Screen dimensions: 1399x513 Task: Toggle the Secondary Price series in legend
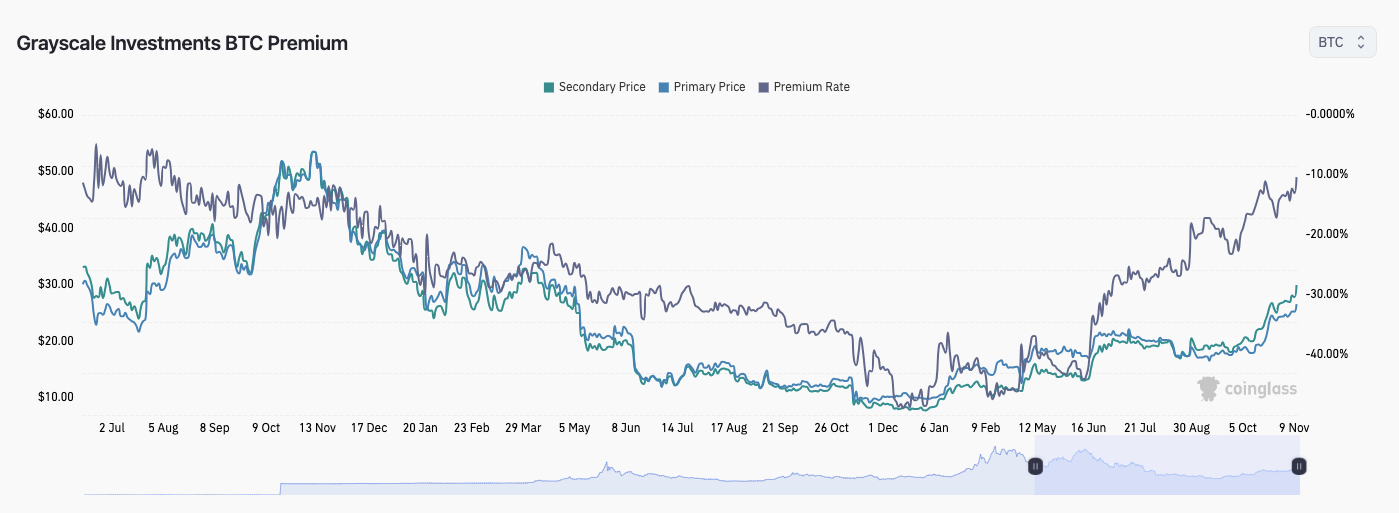coord(594,87)
